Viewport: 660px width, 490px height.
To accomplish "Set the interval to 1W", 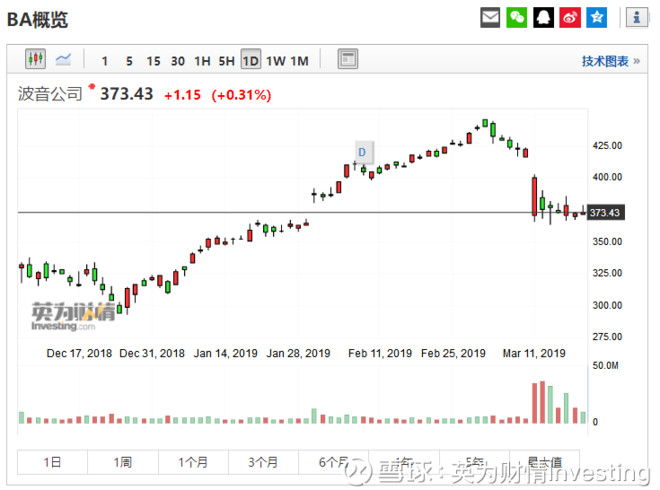I will 276,61.
